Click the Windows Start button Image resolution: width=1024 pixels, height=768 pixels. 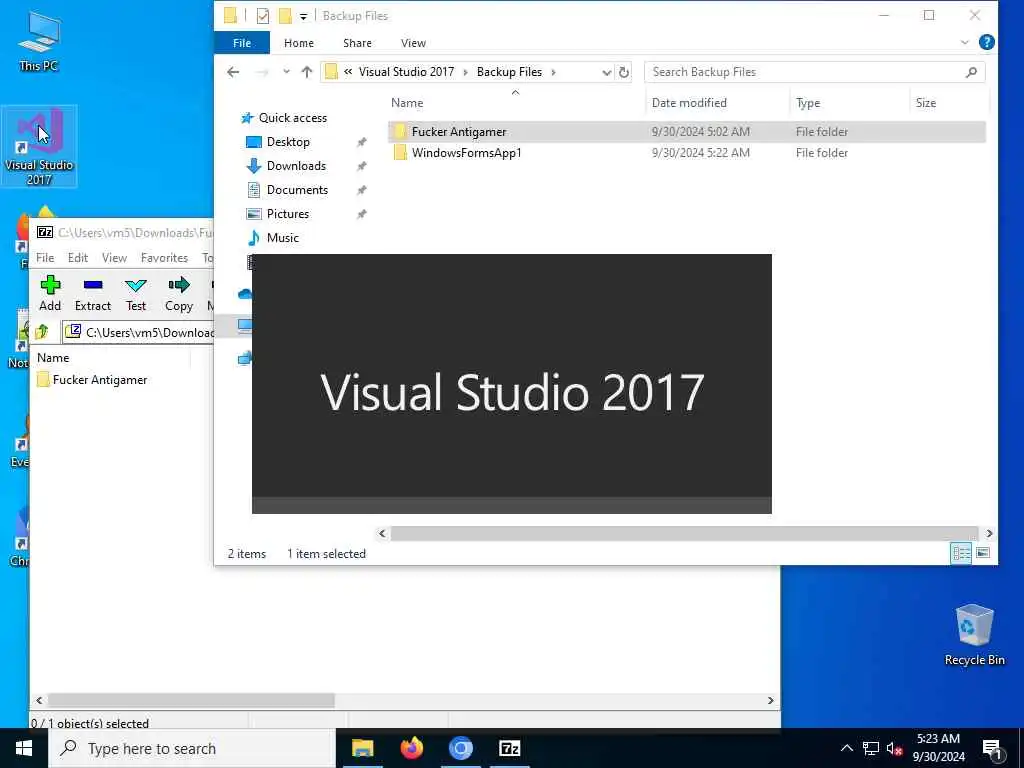pos(24,748)
